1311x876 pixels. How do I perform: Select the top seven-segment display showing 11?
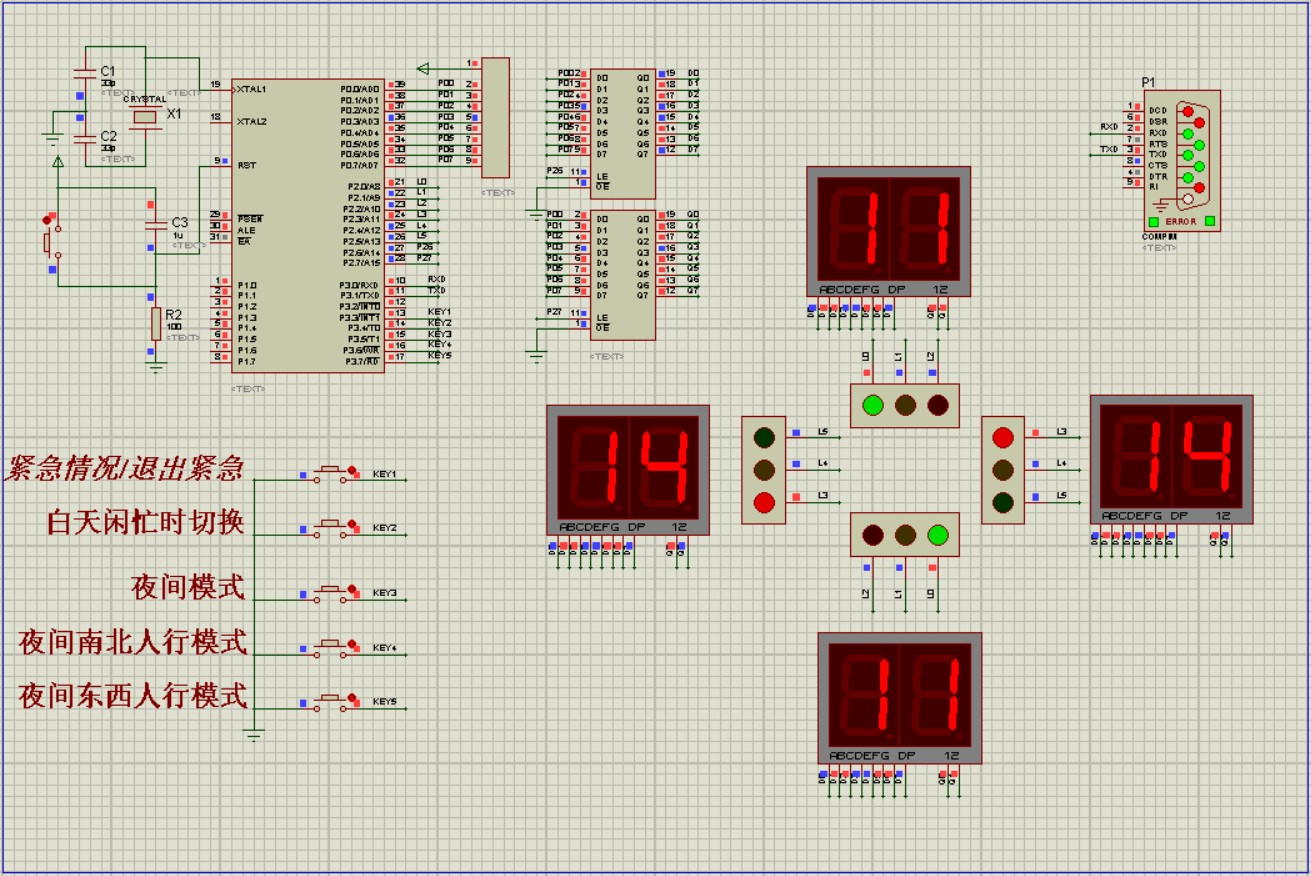pyautogui.click(x=889, y=232)
